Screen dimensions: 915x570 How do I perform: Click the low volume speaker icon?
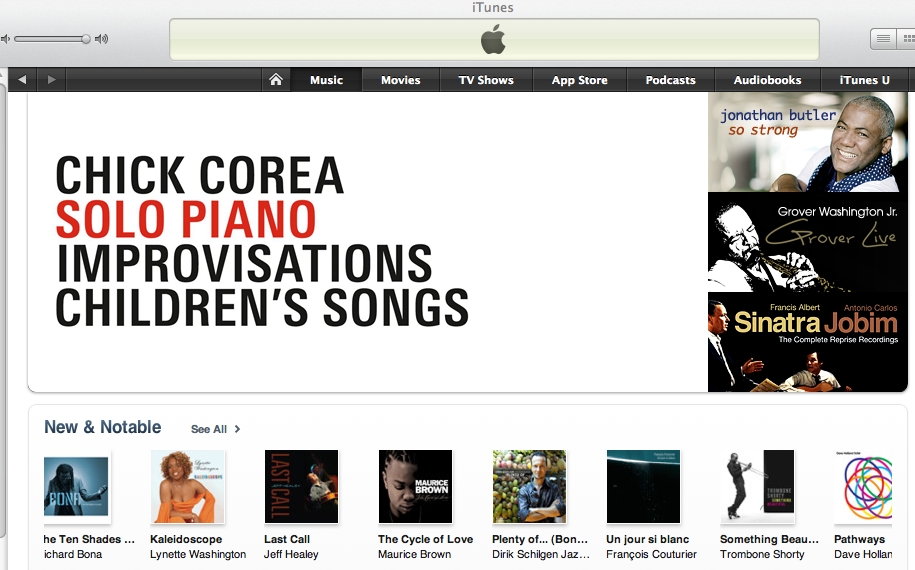point(5,39)
